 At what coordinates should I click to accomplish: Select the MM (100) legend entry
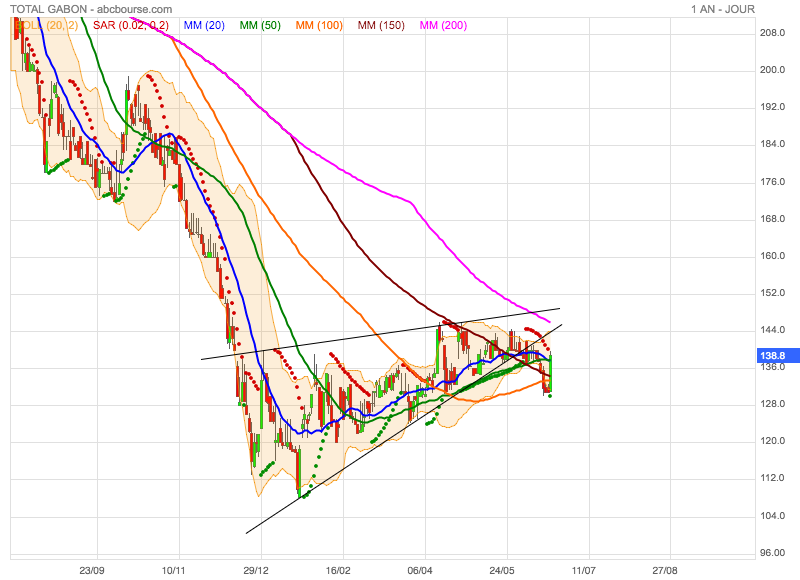click(x=319, y=26)
